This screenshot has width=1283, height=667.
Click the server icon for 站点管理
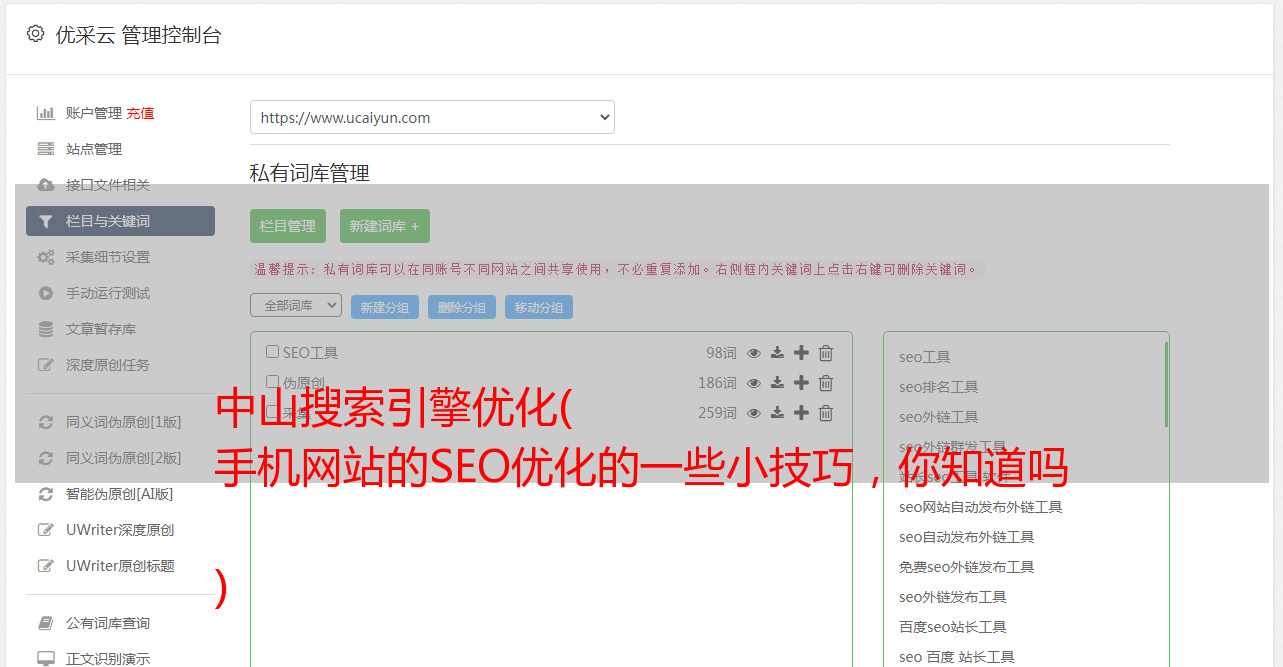45,149
